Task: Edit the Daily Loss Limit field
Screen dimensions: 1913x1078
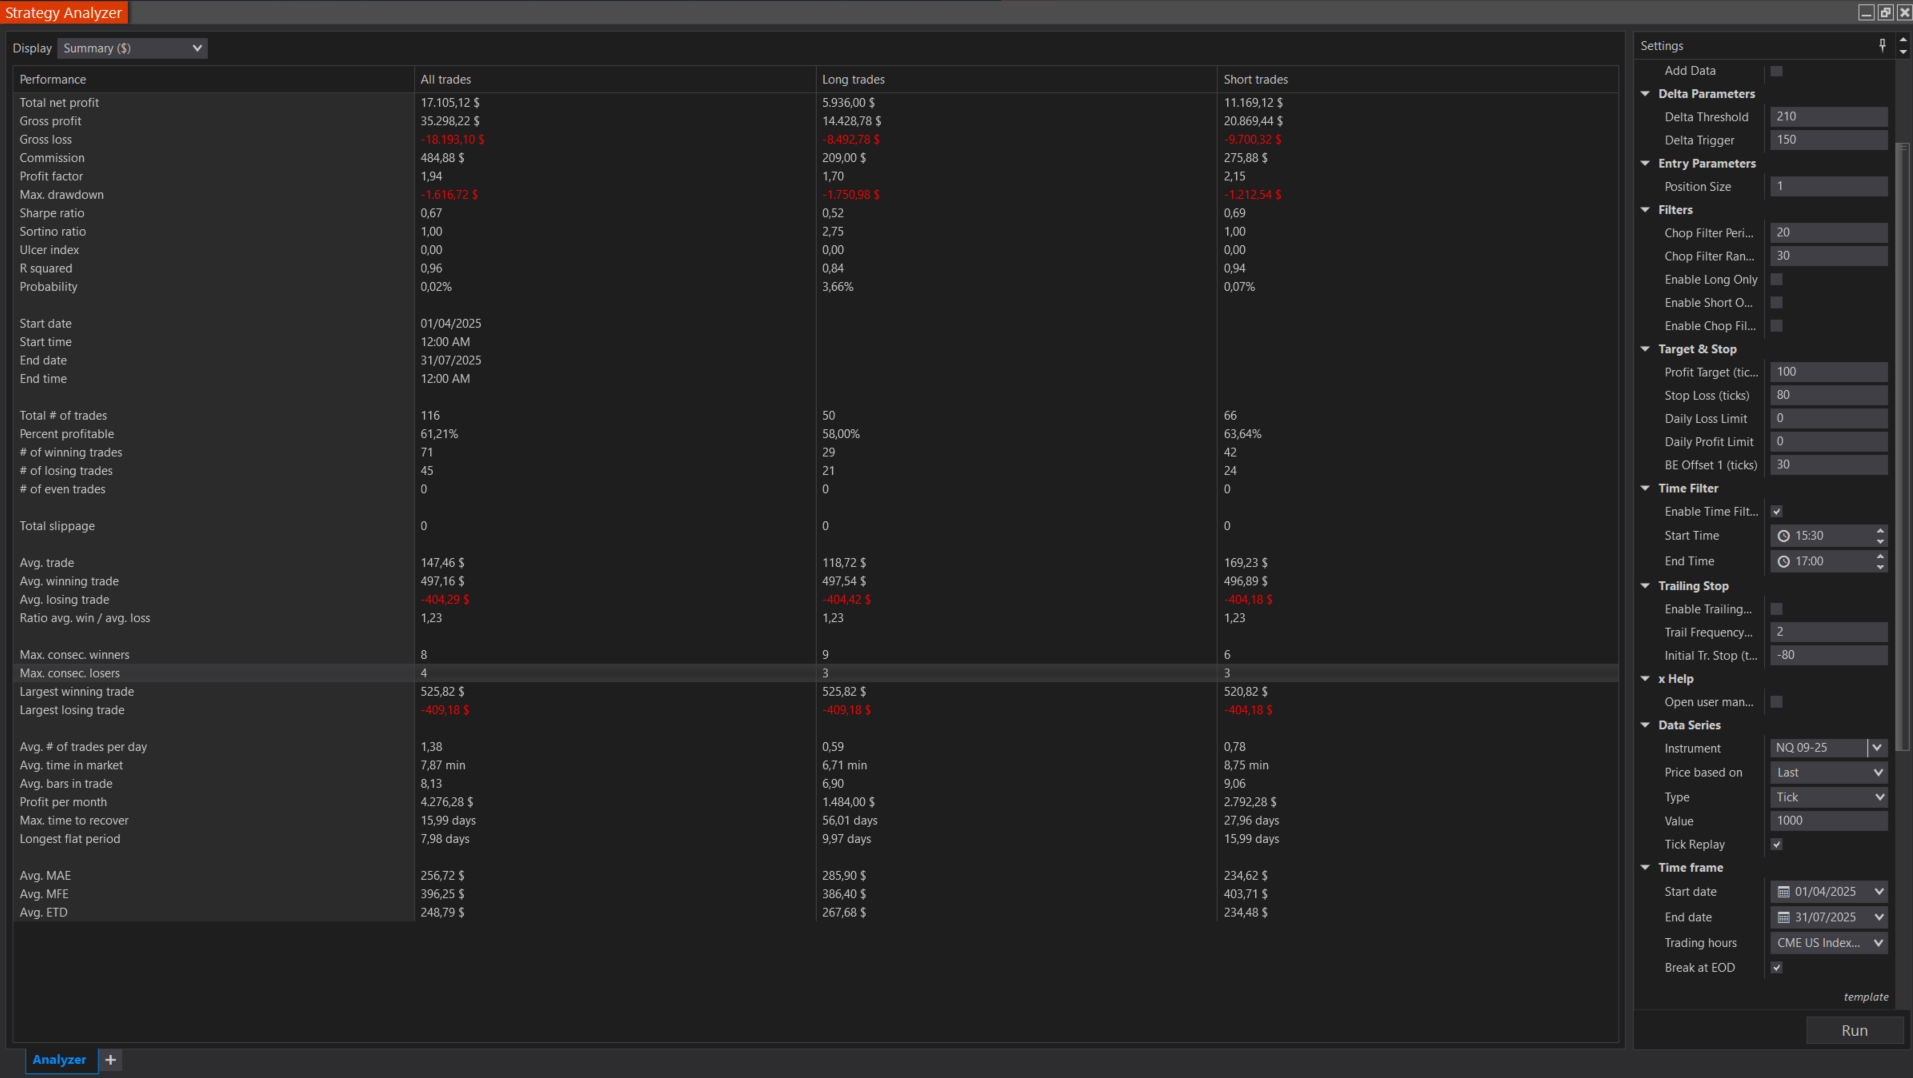Action: [1828, 418]
